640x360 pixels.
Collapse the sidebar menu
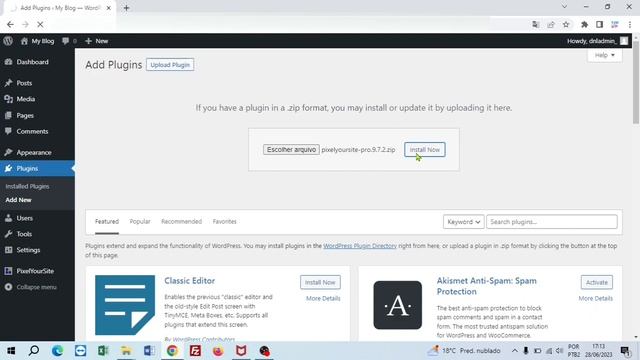pos(36,287)
